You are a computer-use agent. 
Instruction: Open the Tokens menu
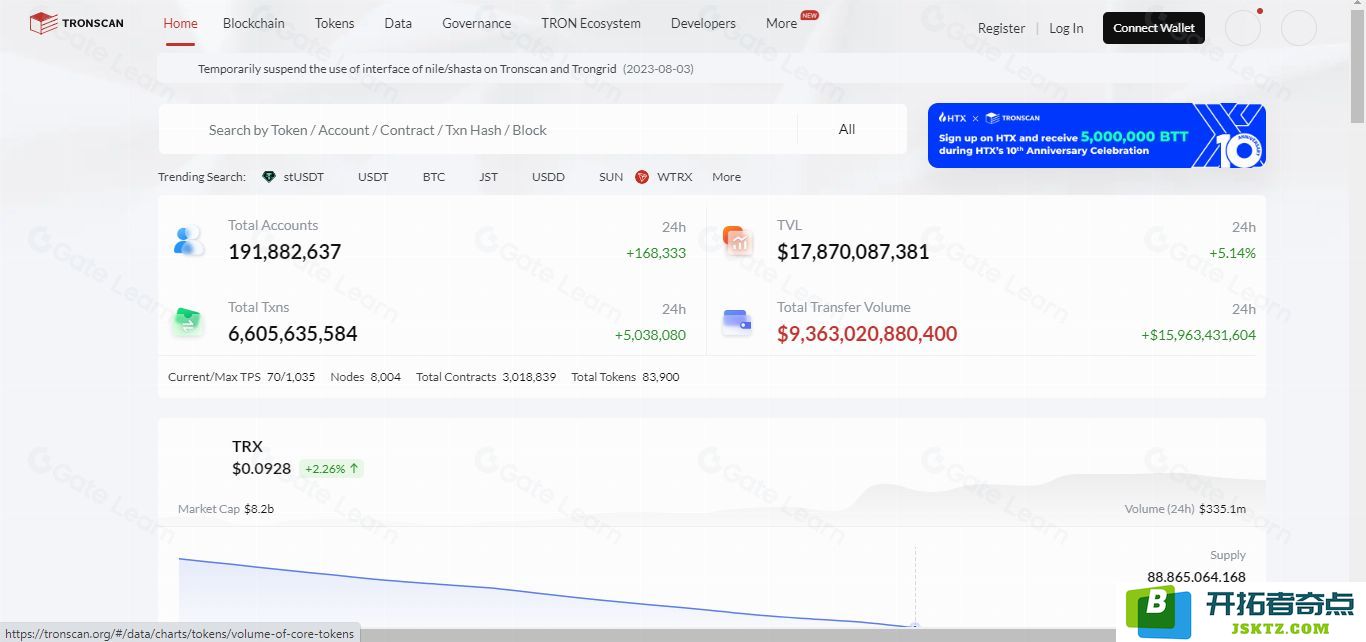coord(334,23)
